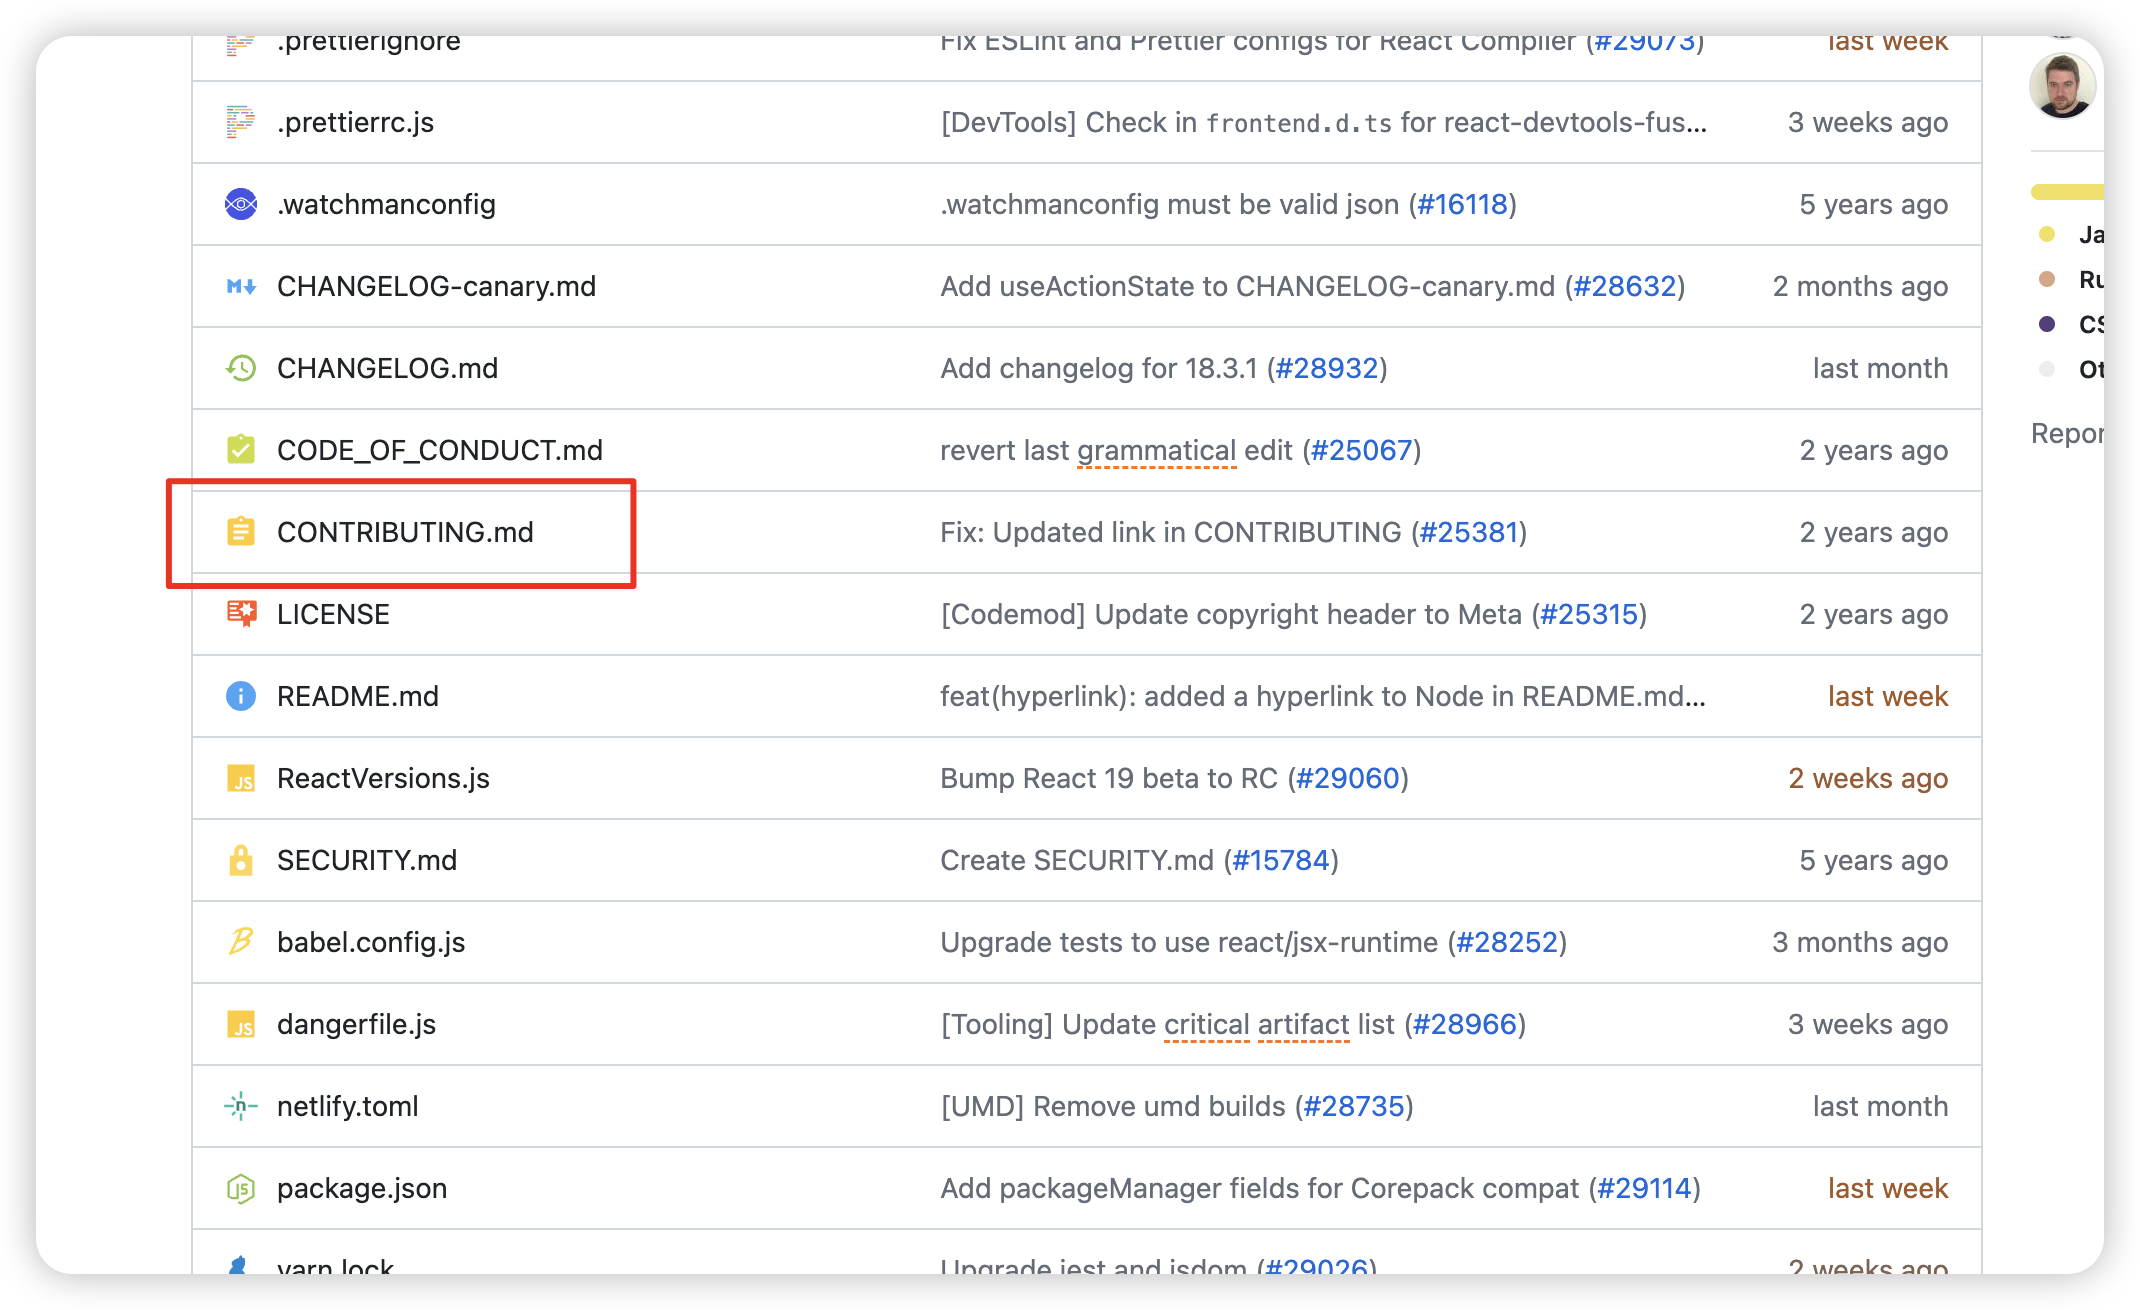Click the markdown icon beside CHANGELOG-canary.md
2140x1310 pixels.
tap(240, 286)
